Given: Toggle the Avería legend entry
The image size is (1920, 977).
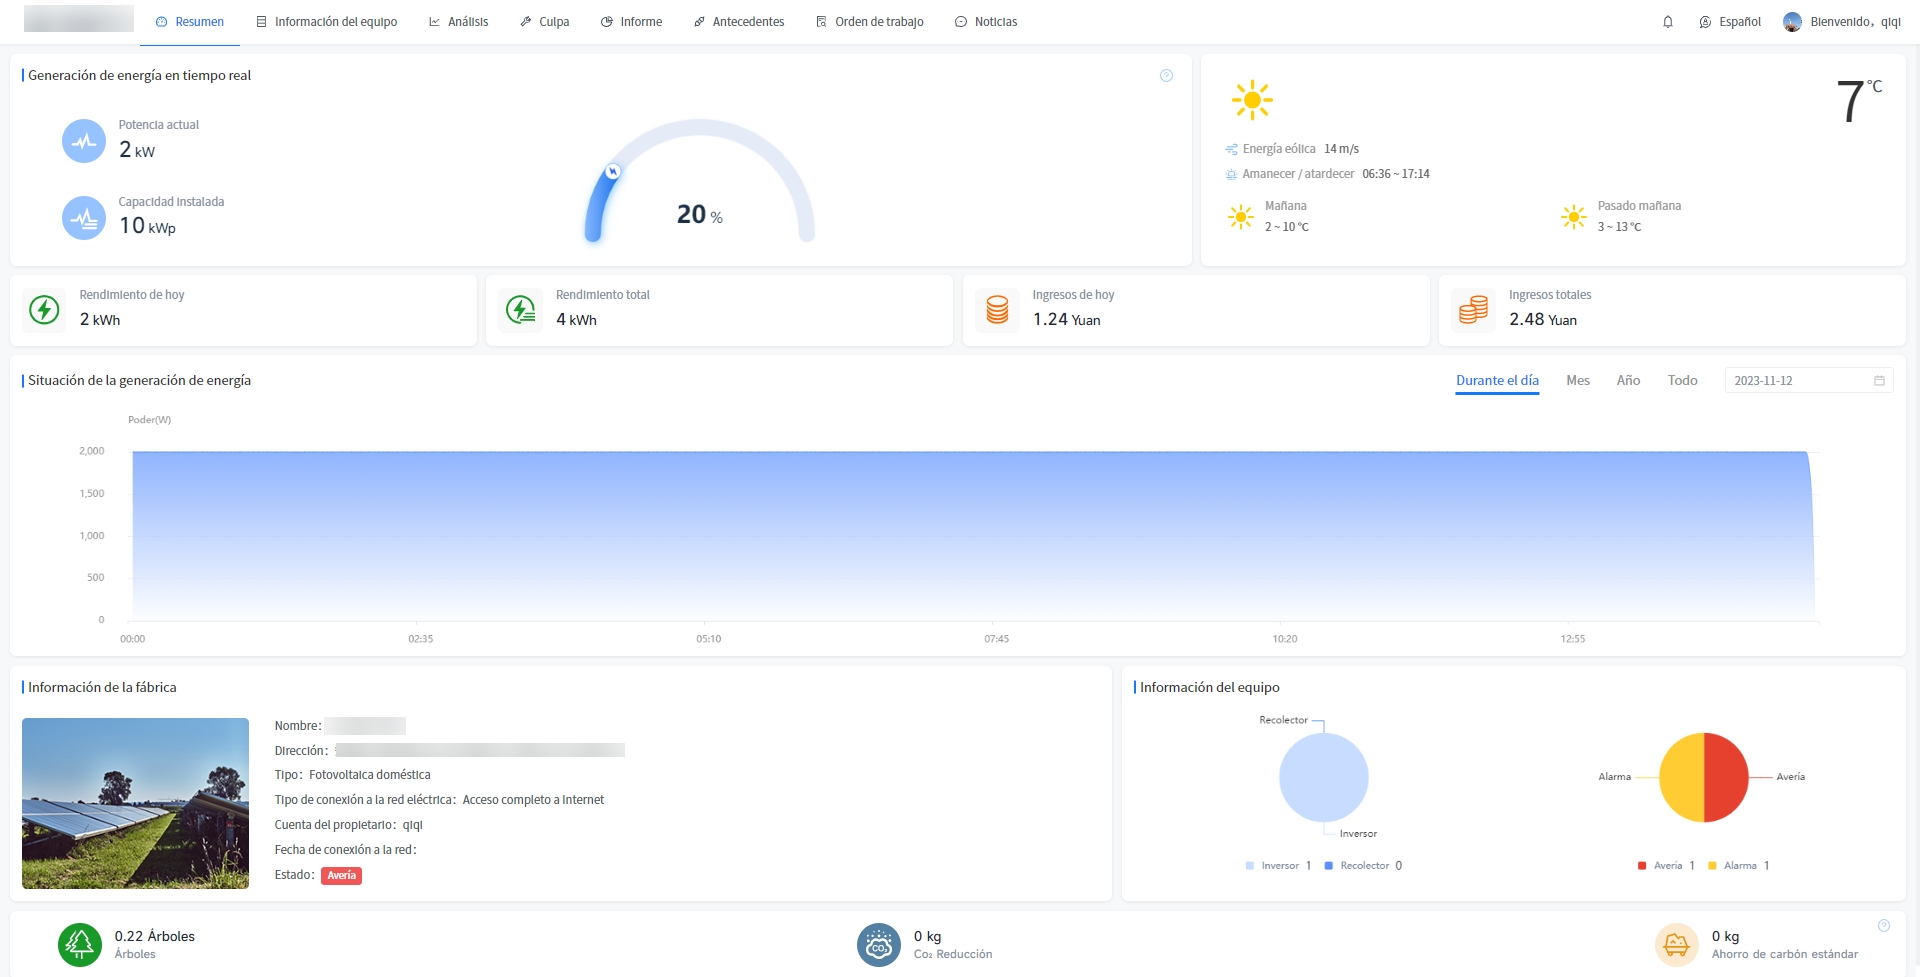Looking at the screenshot, I should tap(1666, 866).
